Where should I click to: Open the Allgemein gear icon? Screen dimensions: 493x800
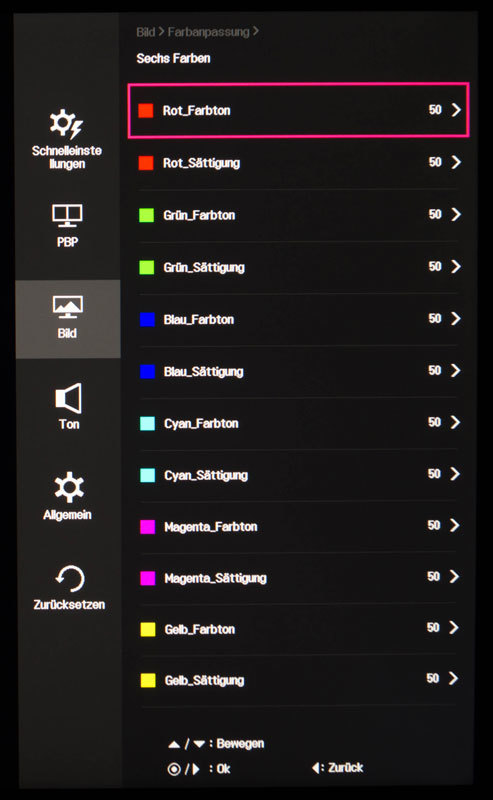[69, 487]
